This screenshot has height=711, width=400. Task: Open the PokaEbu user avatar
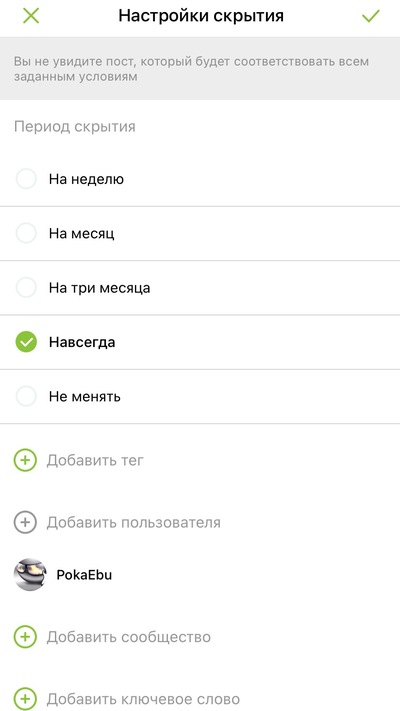(x=30, y=575)
